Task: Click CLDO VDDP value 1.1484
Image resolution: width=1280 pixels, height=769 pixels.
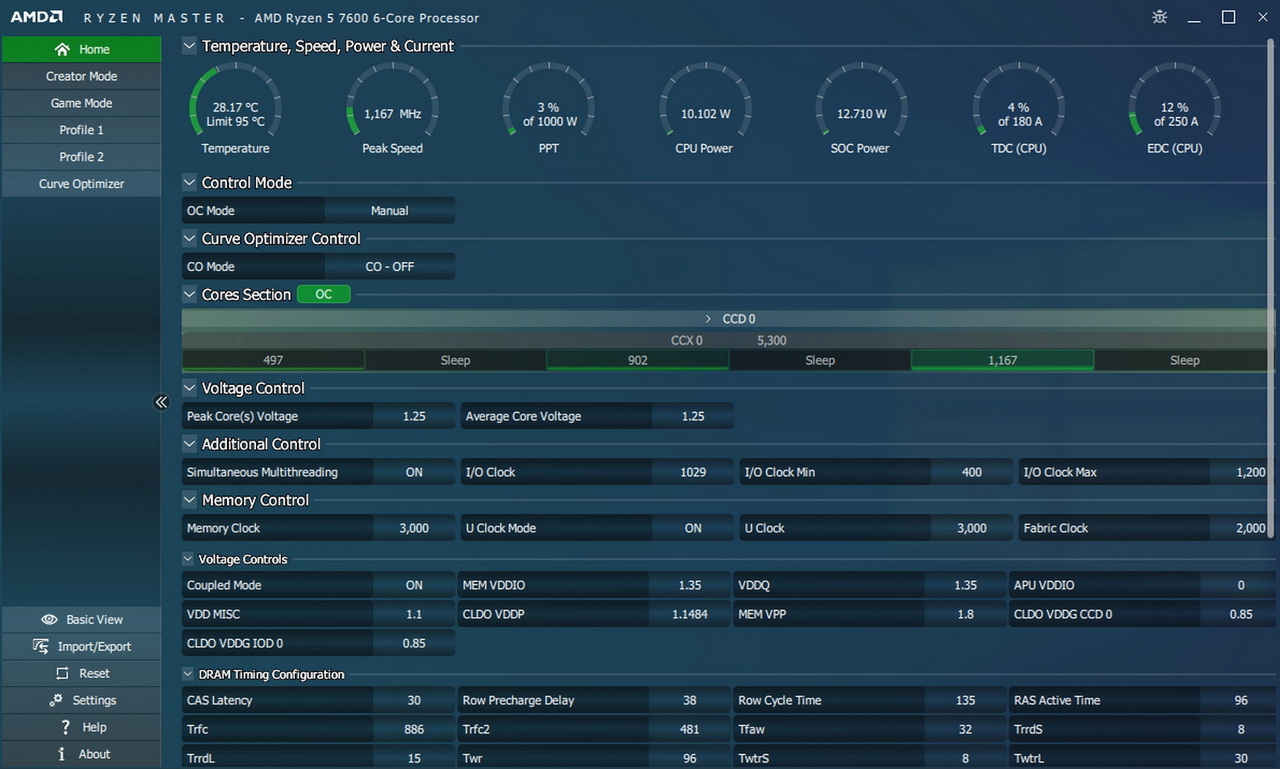Action: pos(690,614)
